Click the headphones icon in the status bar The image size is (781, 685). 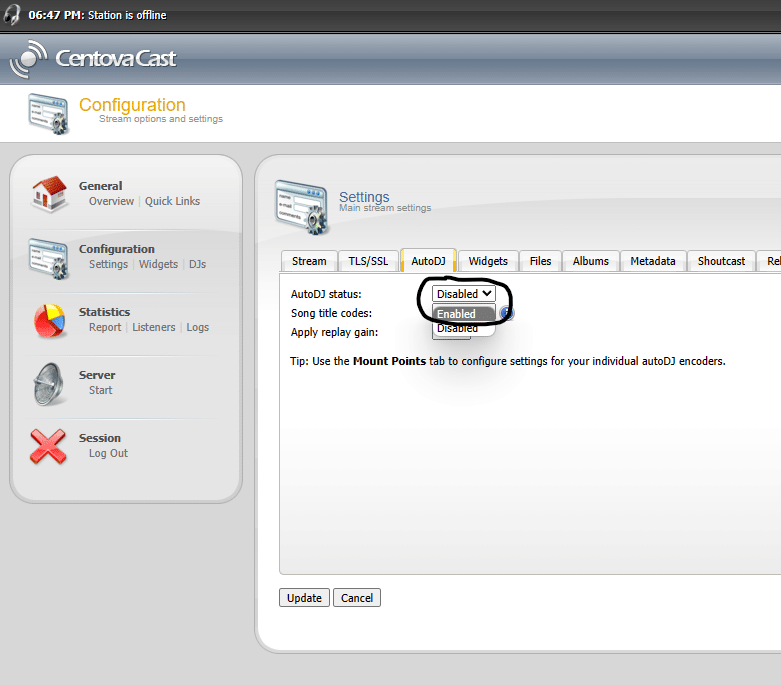tap(12, 14)
